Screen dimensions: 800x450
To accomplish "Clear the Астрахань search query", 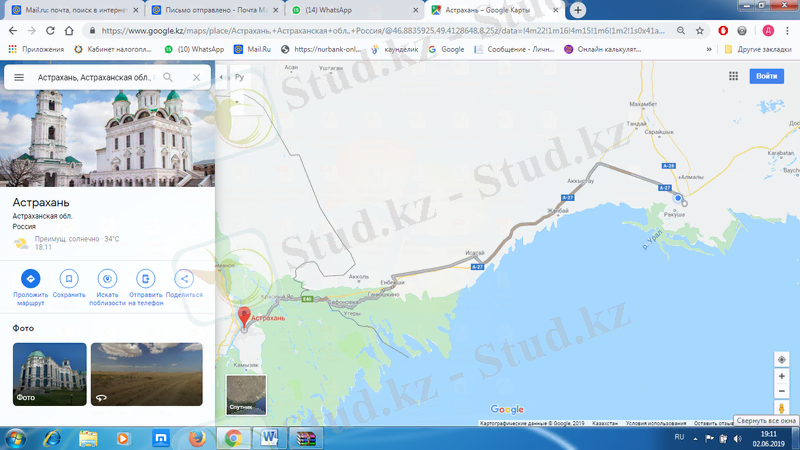I will click(x=196, y=78).
